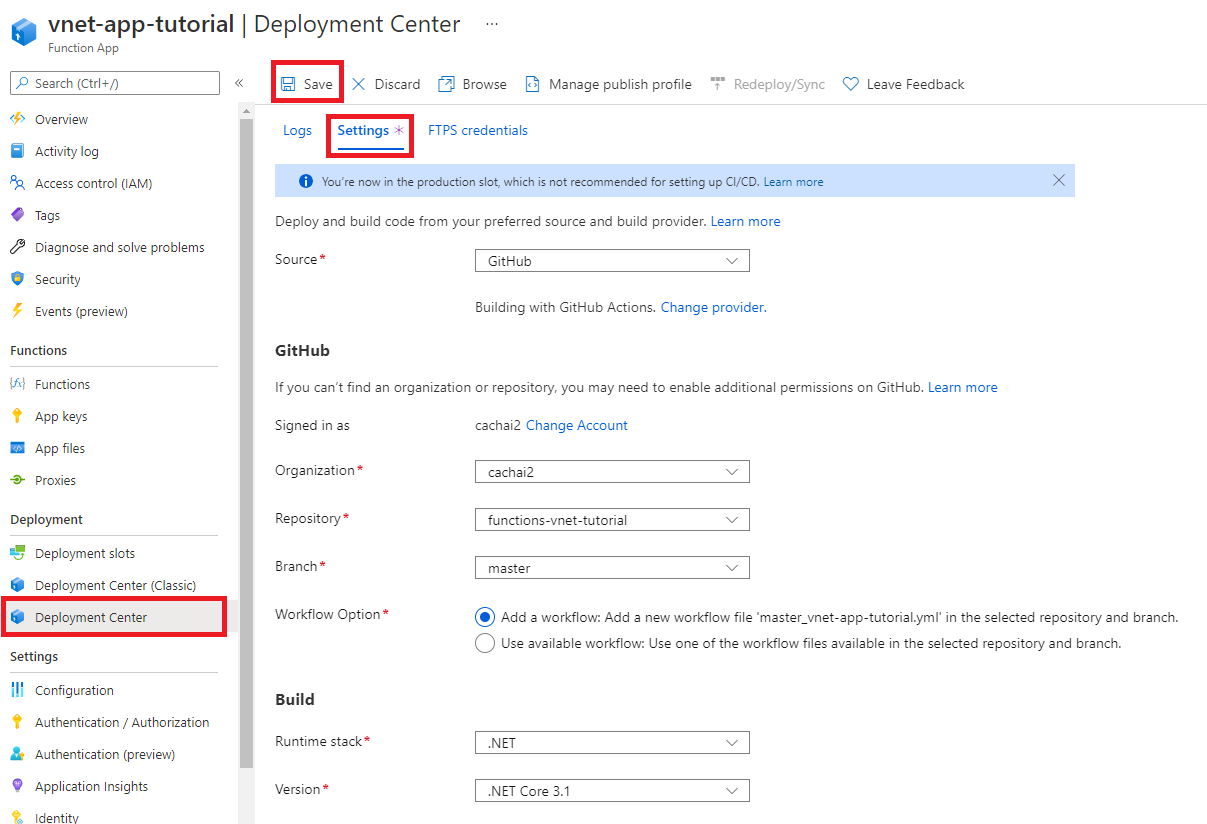Select the Add a workflow radio button
Viewport: 1207px width, 824px height.
click(x=485, y=617)
